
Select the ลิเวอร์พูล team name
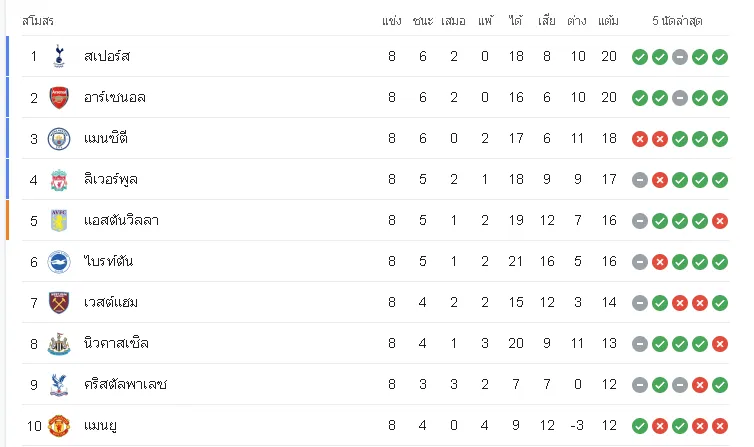tap(111, 180)
